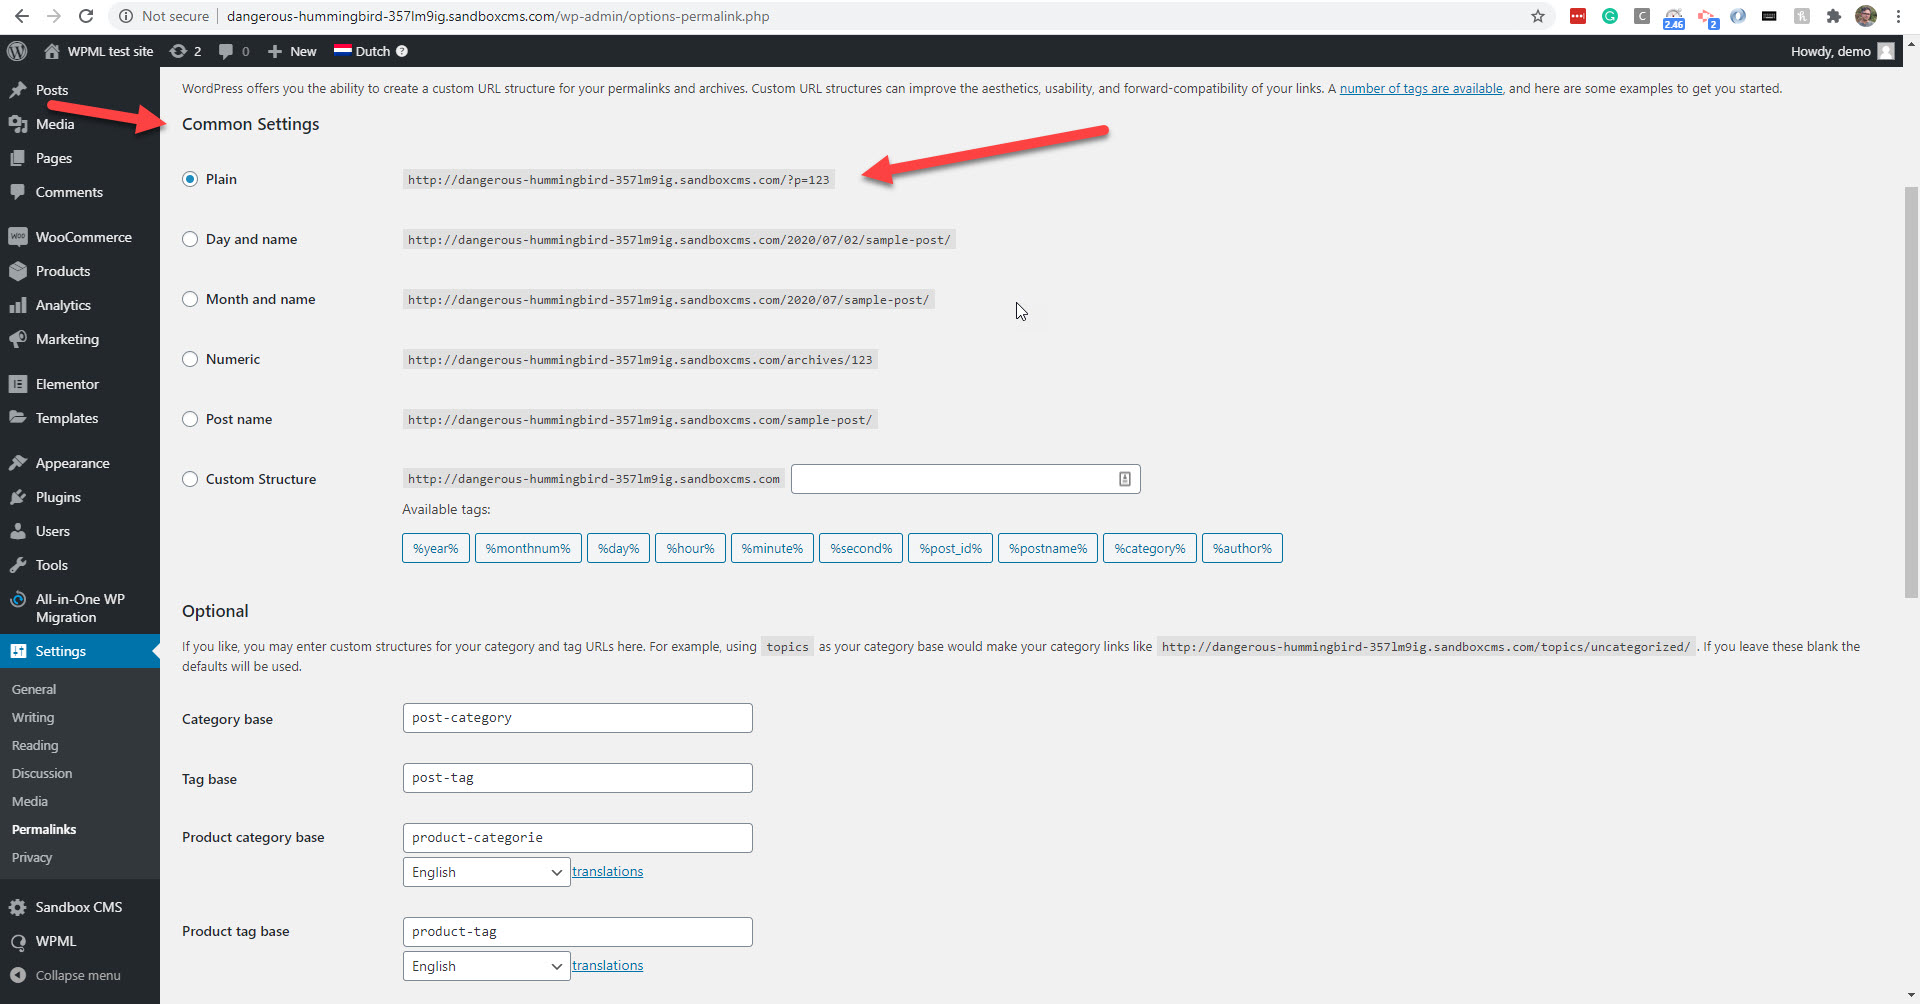Click the Analytics bar chart icon
Image resolution: width=1920 pixels, height=1004 pixels.
(x=18, y=305)
